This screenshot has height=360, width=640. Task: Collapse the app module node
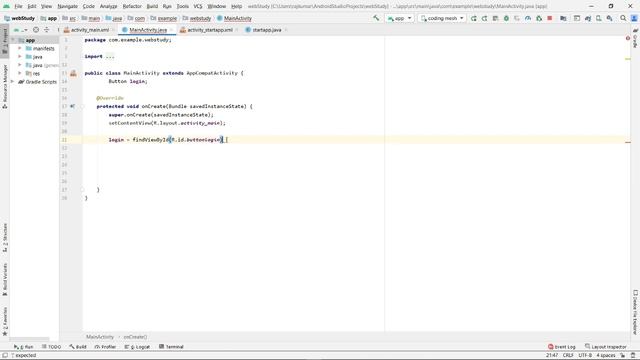click(x=13, y=40)
